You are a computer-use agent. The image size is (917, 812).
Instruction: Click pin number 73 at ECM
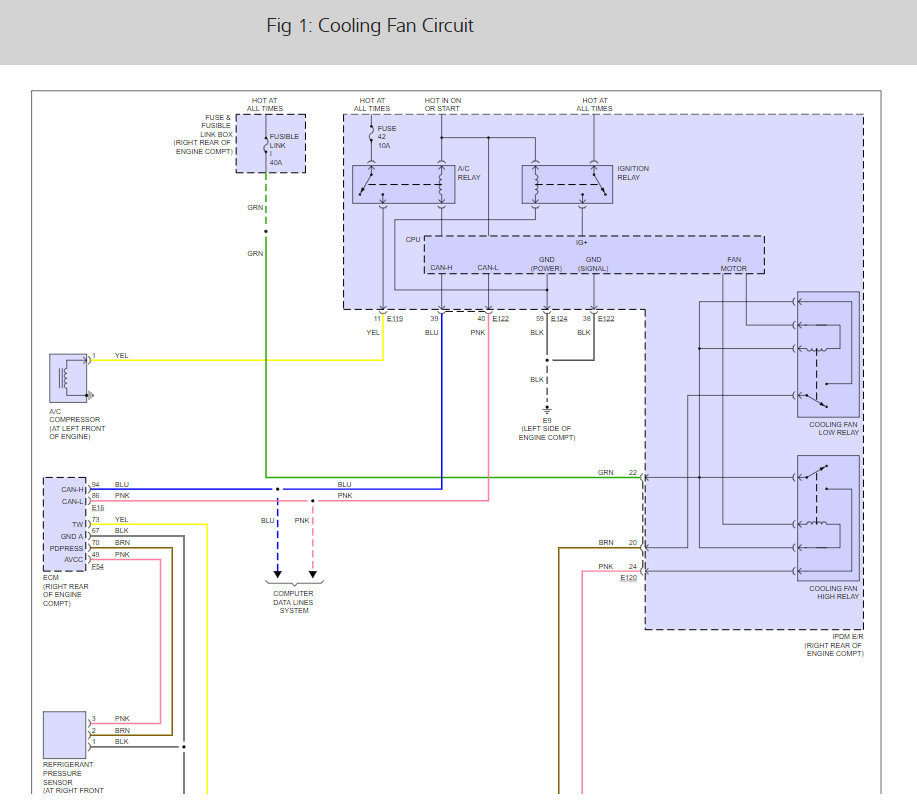(95, 519)
